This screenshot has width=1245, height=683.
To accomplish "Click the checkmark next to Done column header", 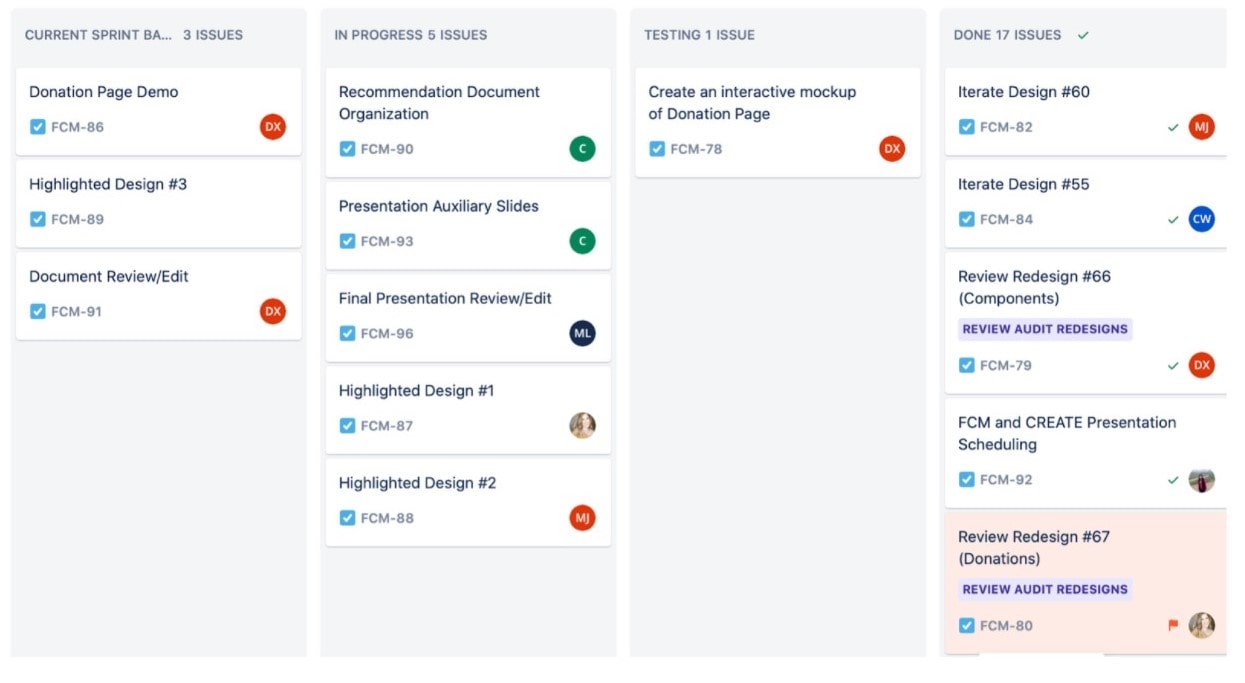I will pos(1083,35).
